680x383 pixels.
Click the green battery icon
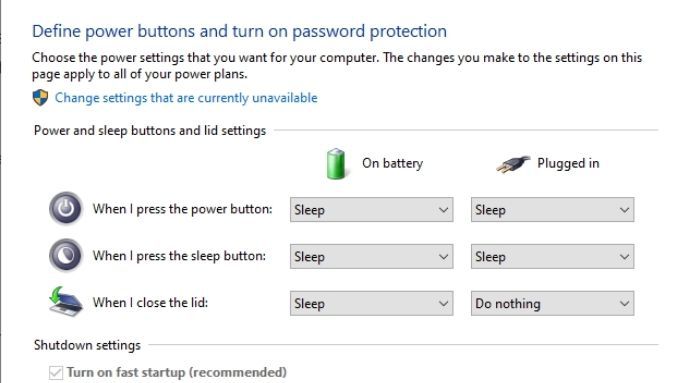[x=336, y=164]
